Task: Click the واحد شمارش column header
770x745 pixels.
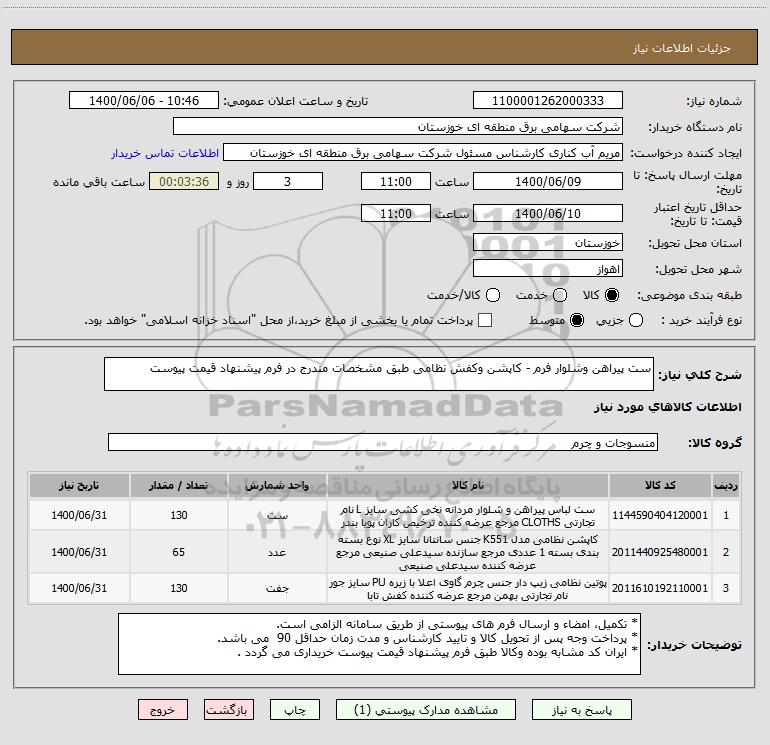Action: pyautogui.click(x=277, y=485)
